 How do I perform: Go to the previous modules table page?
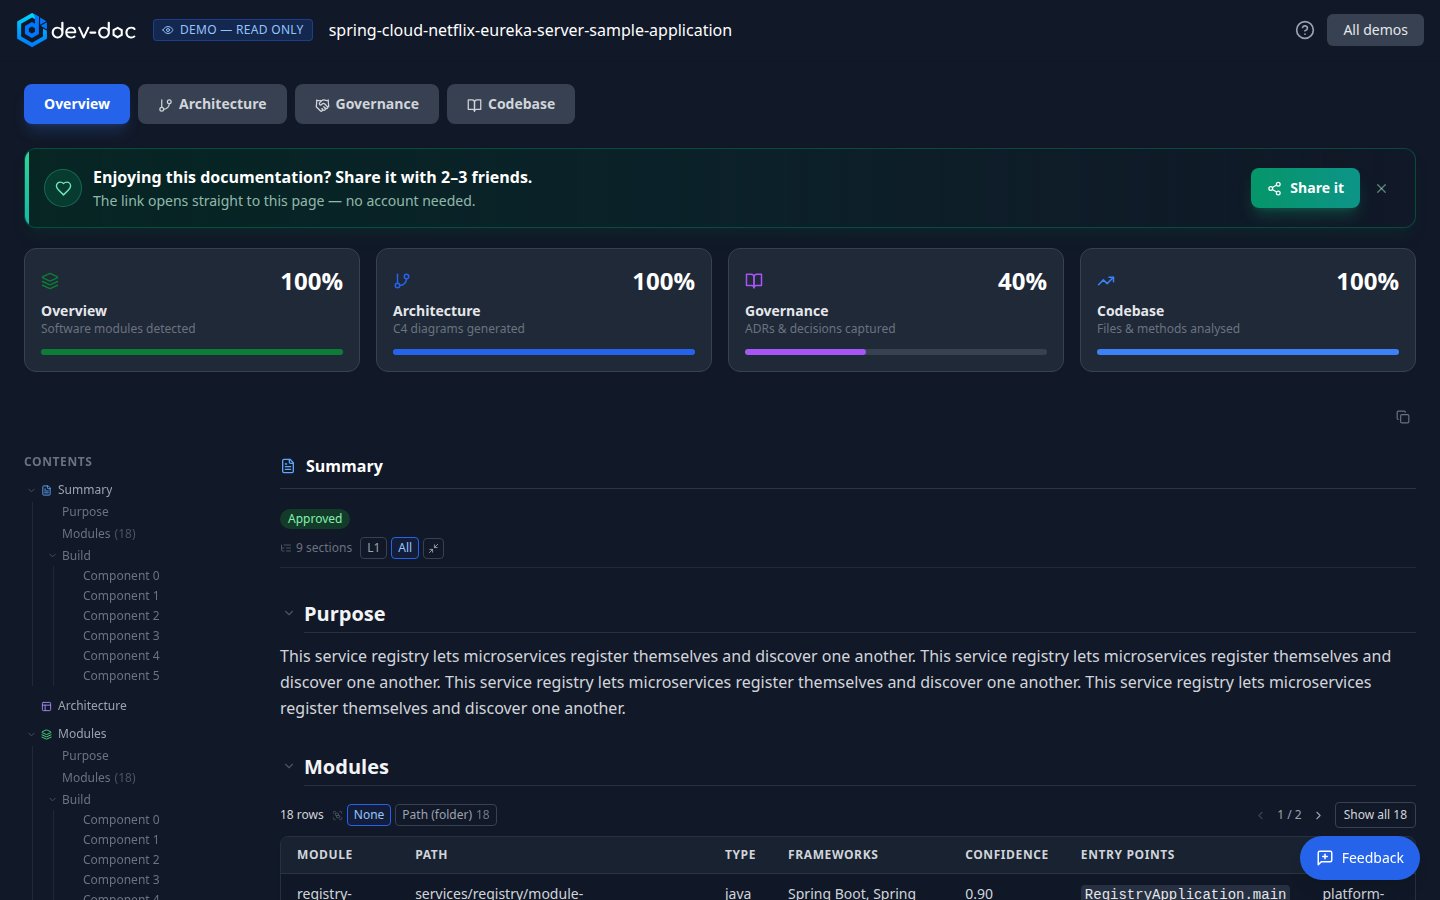point(1260,815)
